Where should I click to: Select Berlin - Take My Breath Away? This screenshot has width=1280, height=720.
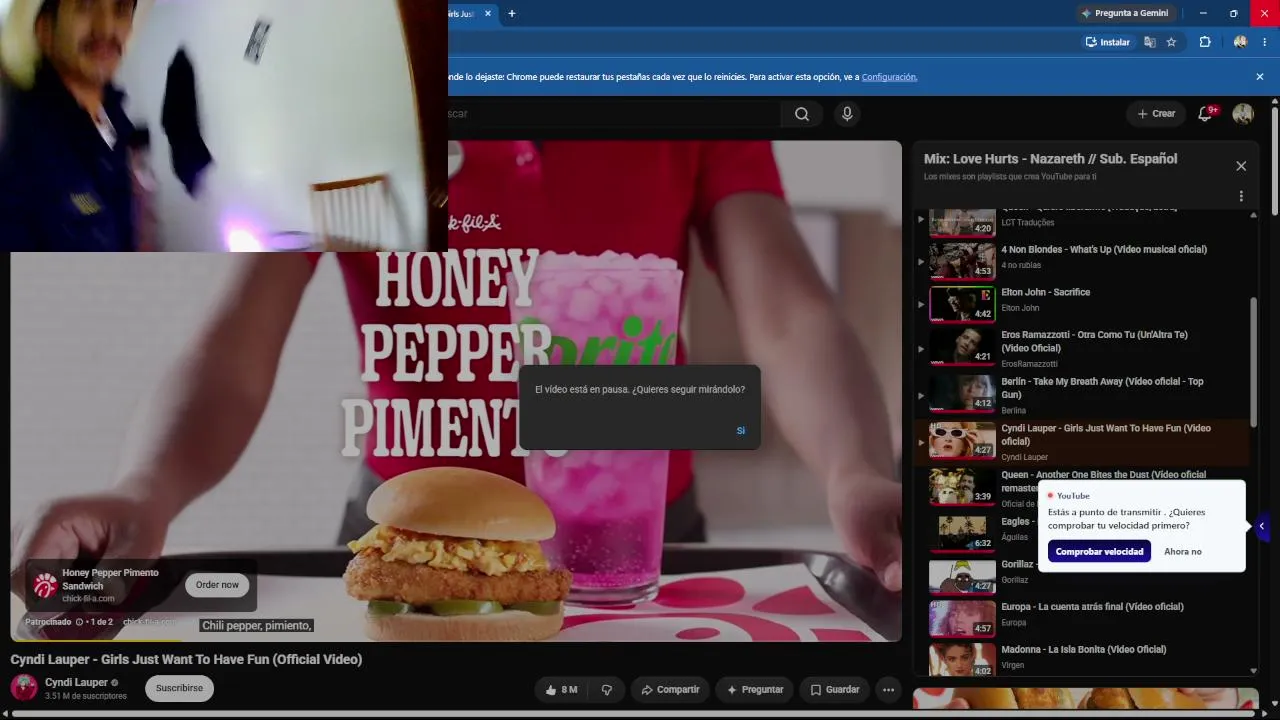[1102, 388]
